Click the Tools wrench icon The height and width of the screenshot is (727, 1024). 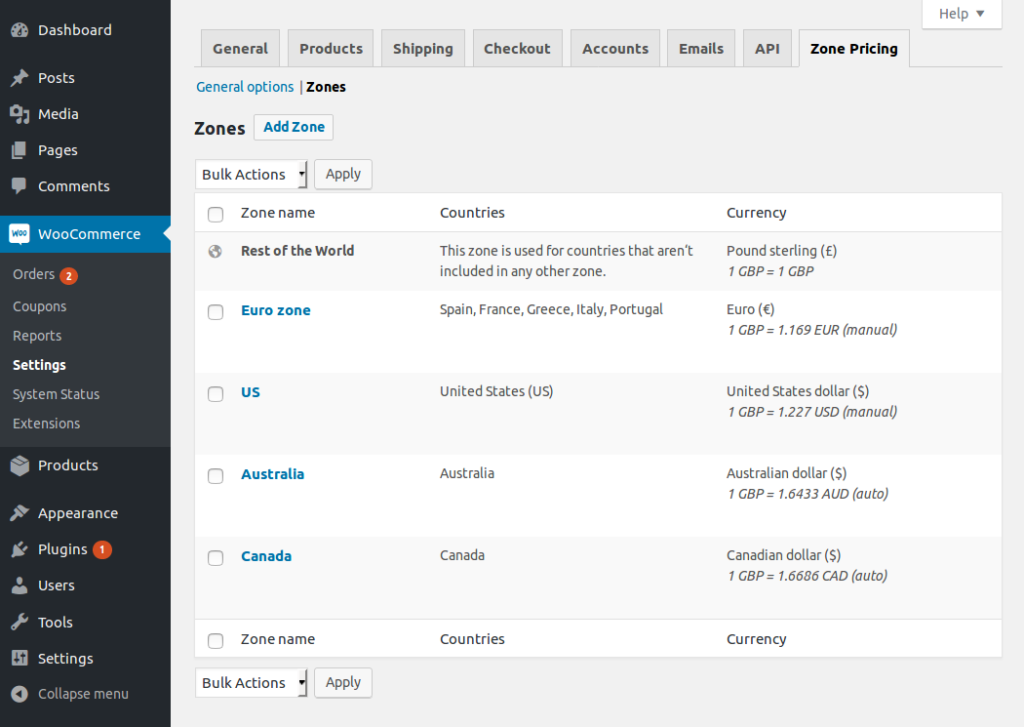click(x=19, y=622)
